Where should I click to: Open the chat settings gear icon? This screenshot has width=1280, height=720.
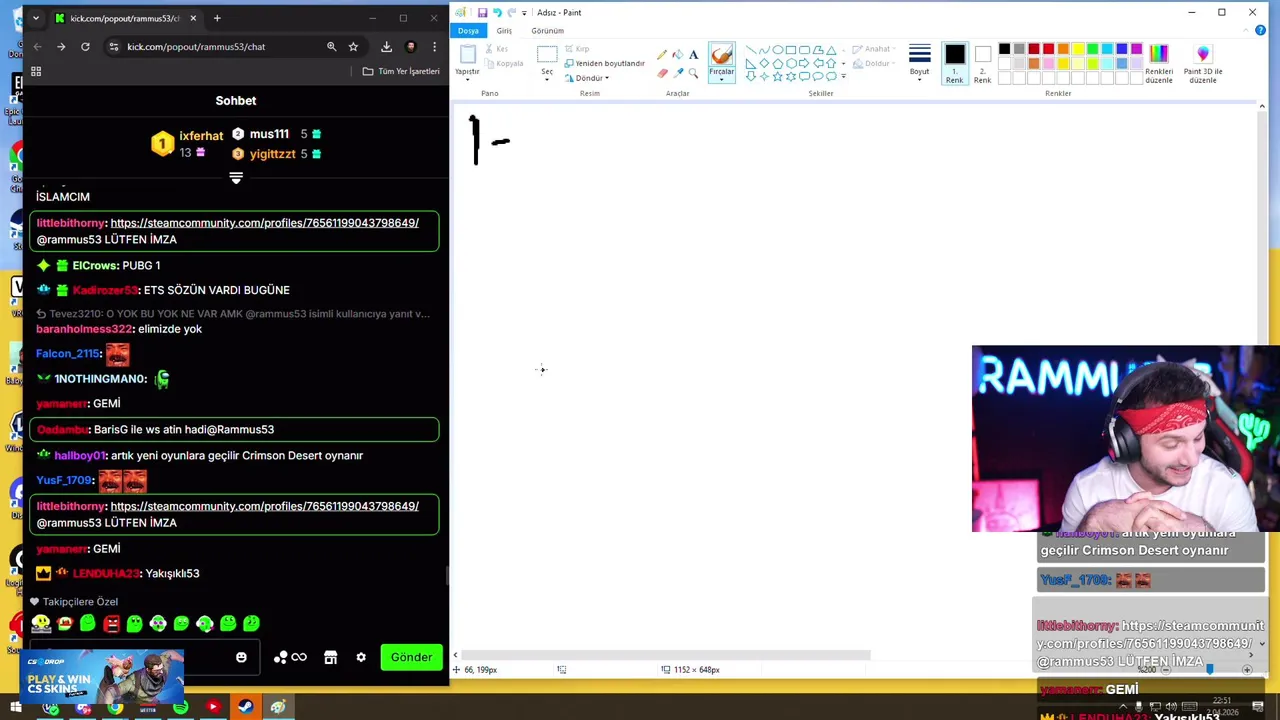(361, 657)
